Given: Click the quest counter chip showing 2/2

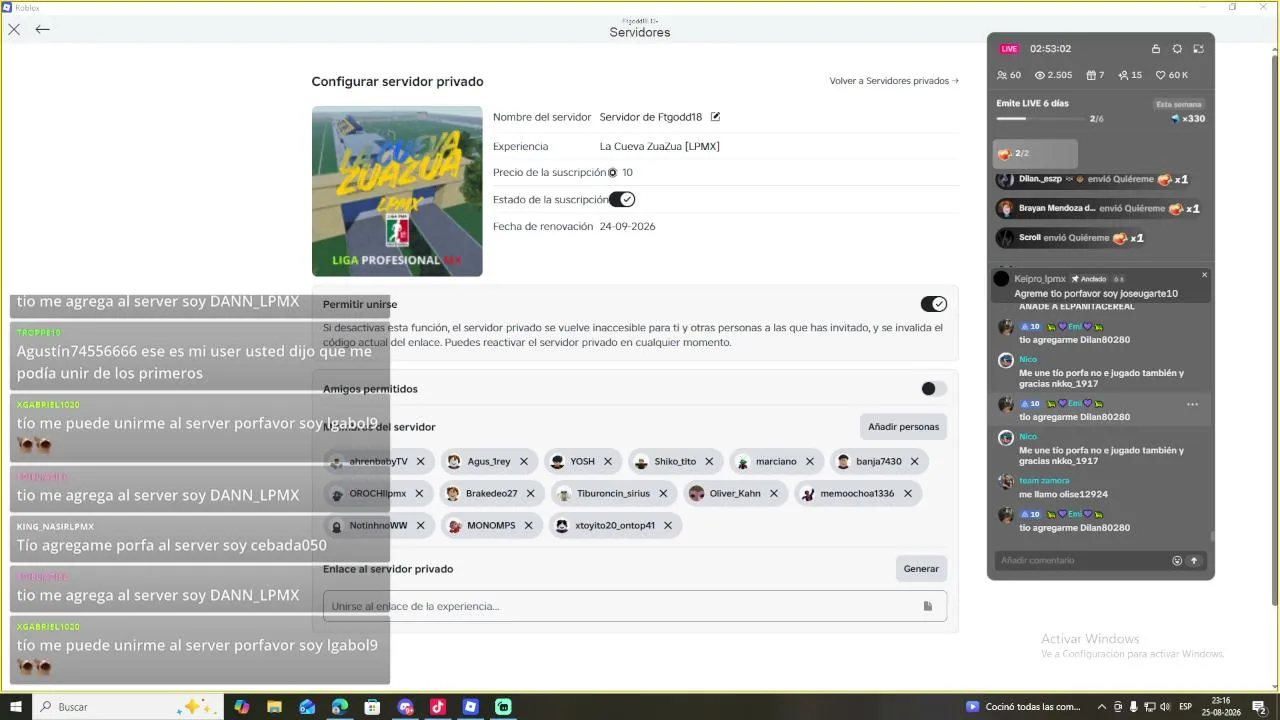Looking at the screenshot, I should click(x=1035, y=153).
